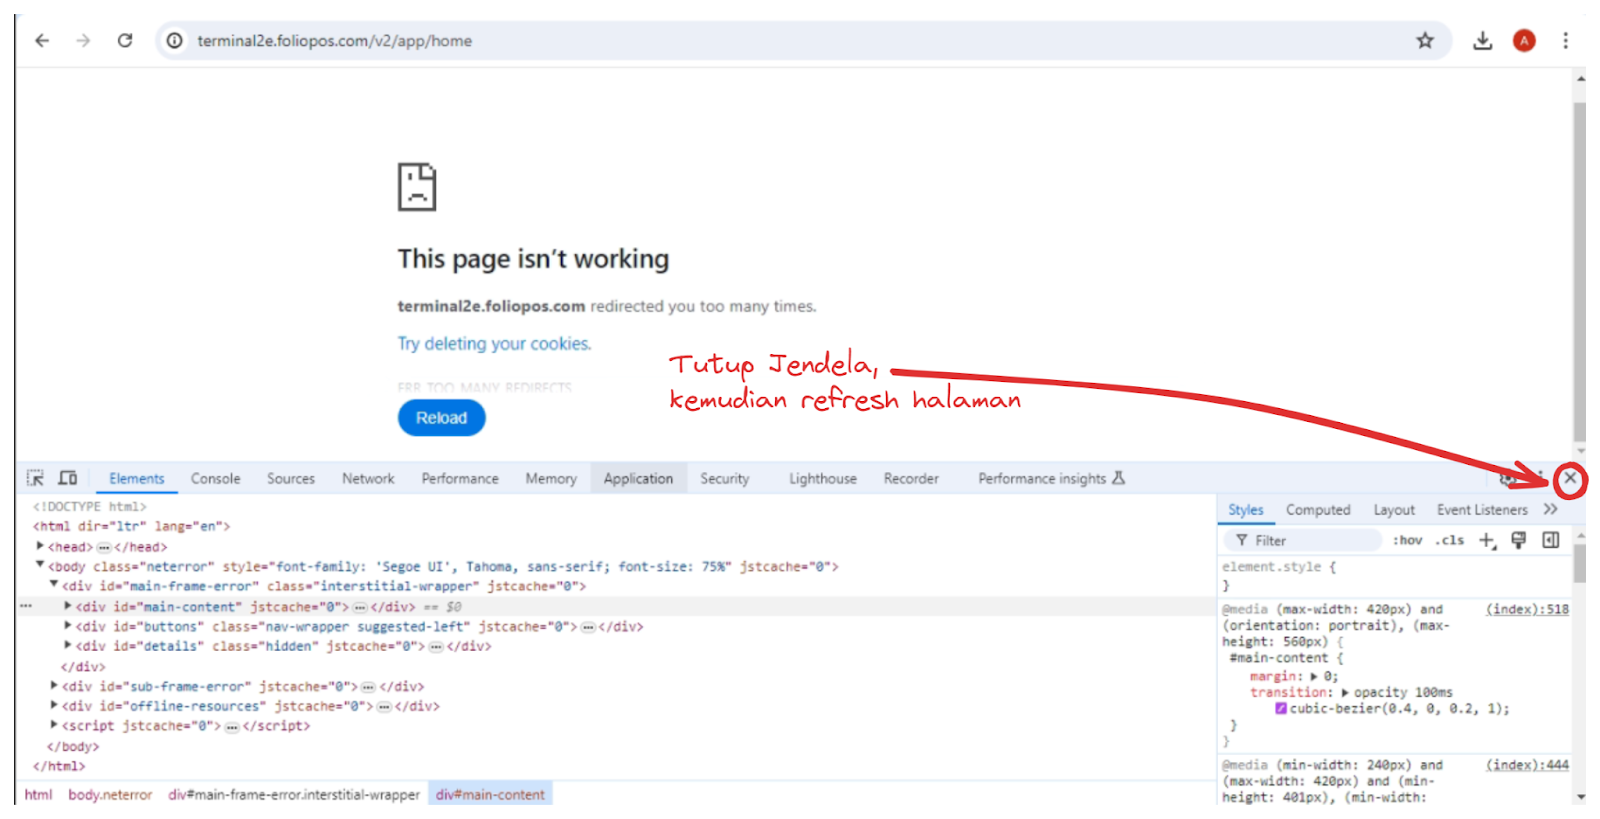This screenshot has height=819, width=1600.
Task: Toggle the device toolbar icon
Action: [68, 478]
